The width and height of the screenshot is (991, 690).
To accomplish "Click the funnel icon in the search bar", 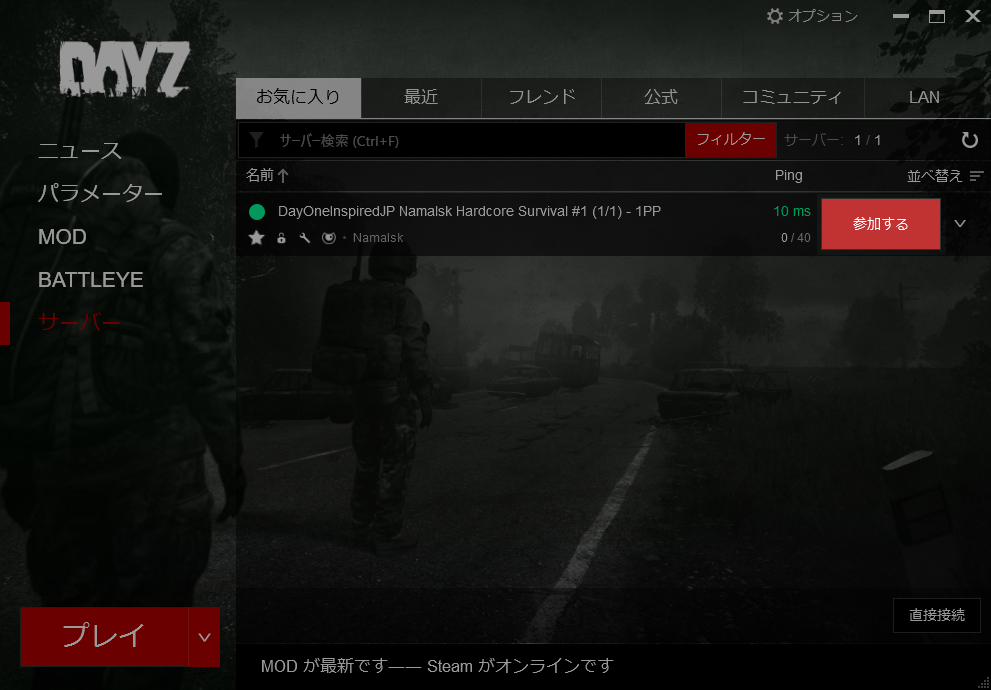I will [256, 140].
